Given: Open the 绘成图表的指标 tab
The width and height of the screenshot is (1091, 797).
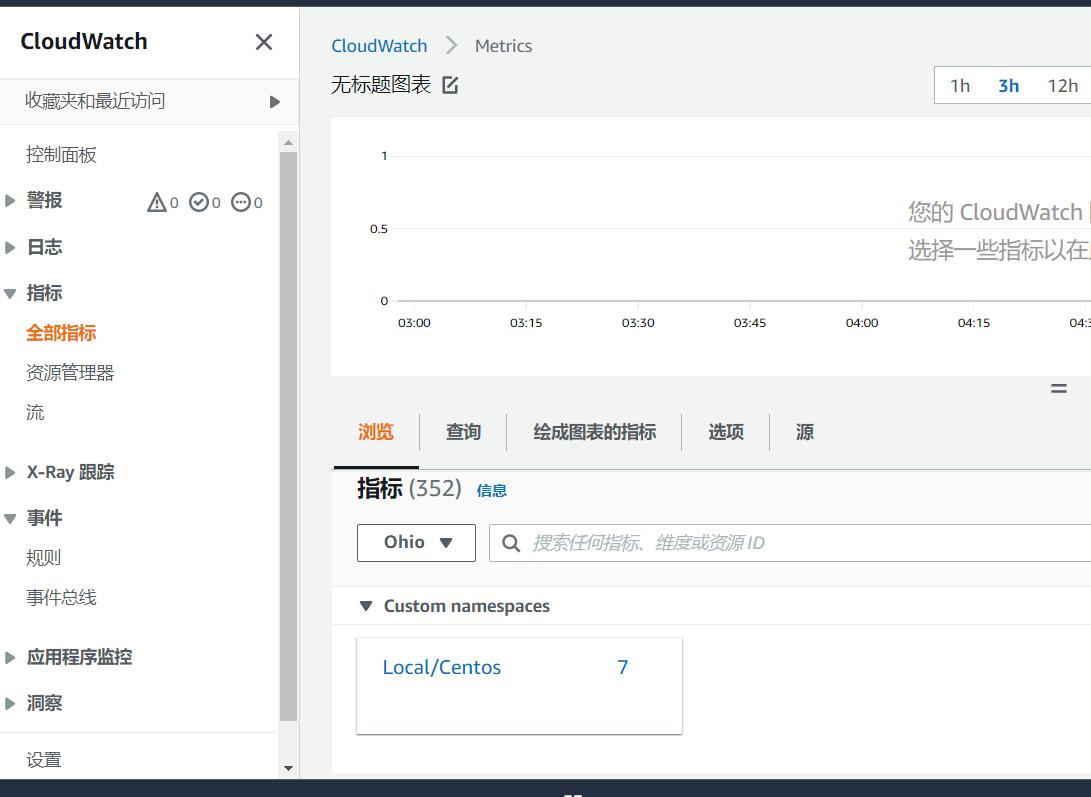Looking at the screenshot, I should pos(594,432).
